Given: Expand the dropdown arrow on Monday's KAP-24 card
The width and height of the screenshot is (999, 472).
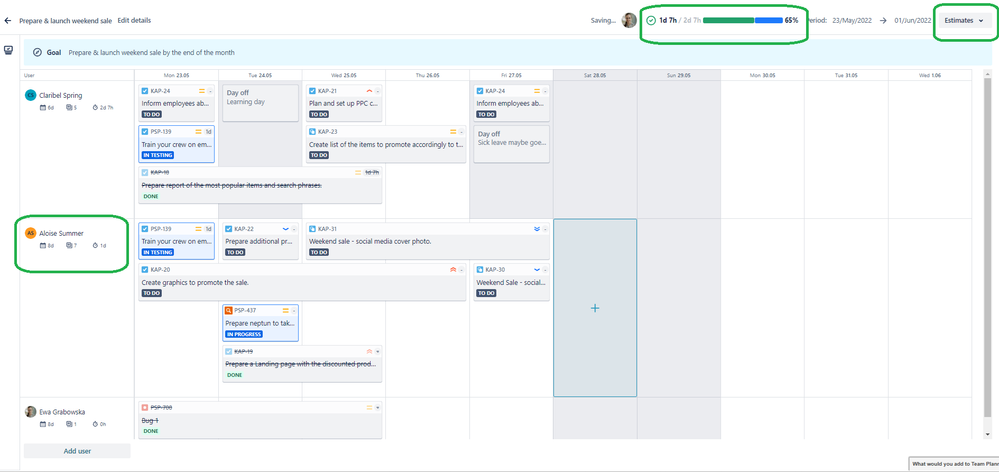Looking at the screenshot, I should (210, 91).
